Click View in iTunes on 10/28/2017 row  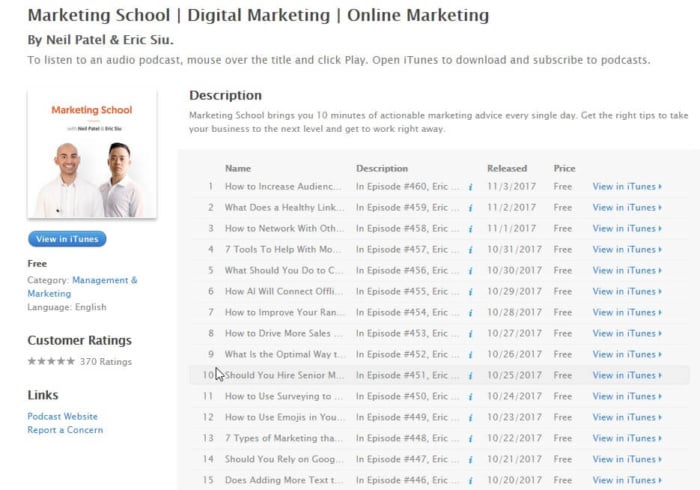point(627,312)
